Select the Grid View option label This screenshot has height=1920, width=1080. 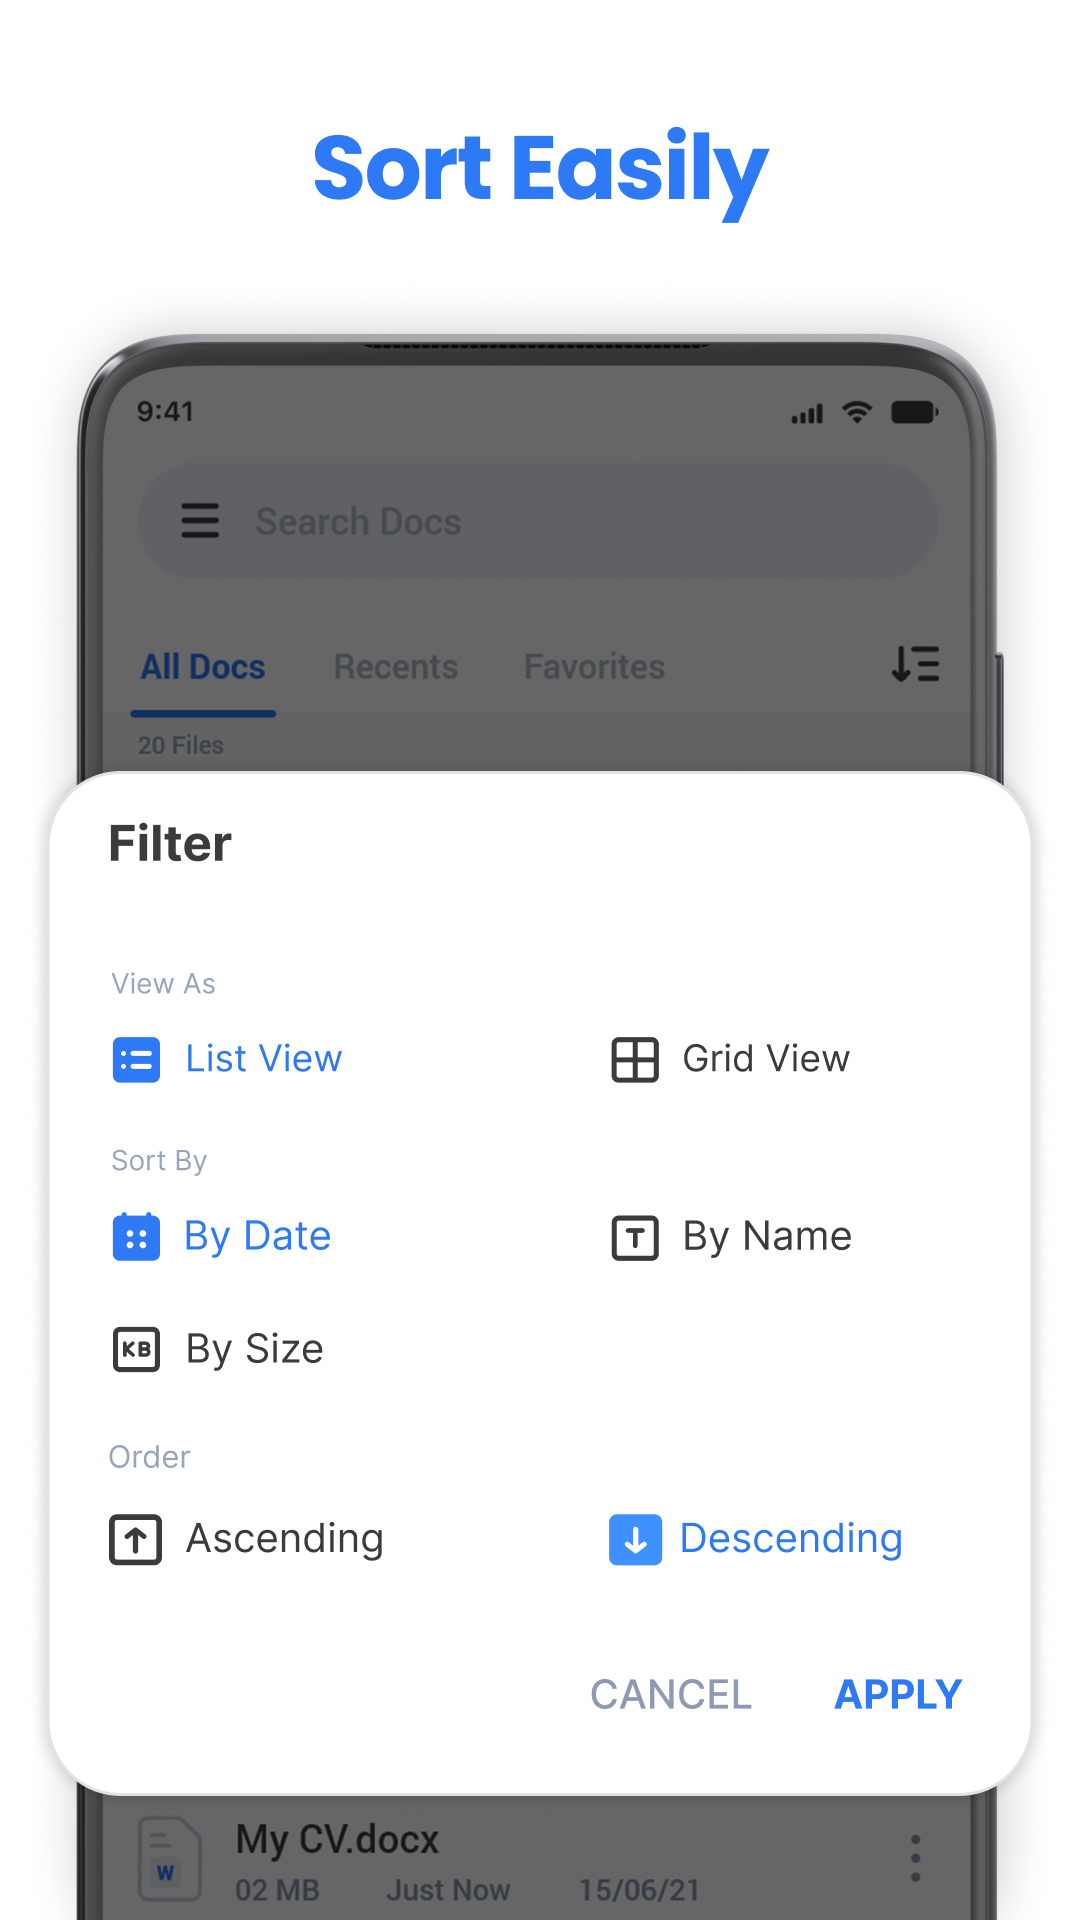click(x=766, y=1059)
